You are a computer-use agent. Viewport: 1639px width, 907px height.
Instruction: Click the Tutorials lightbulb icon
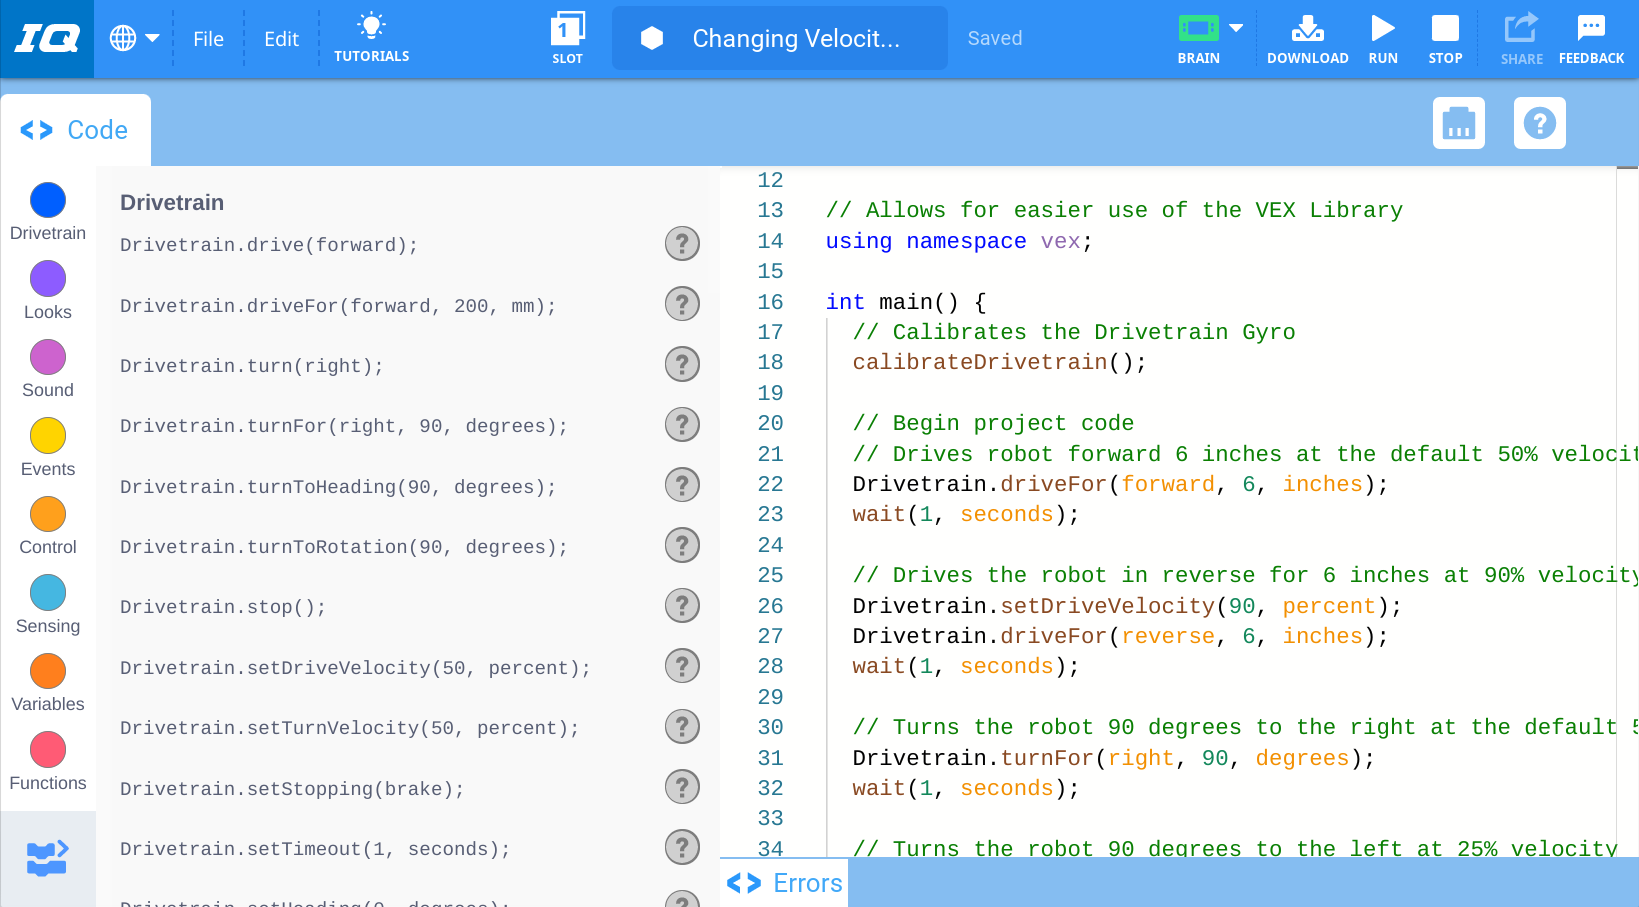click(371, 27)
